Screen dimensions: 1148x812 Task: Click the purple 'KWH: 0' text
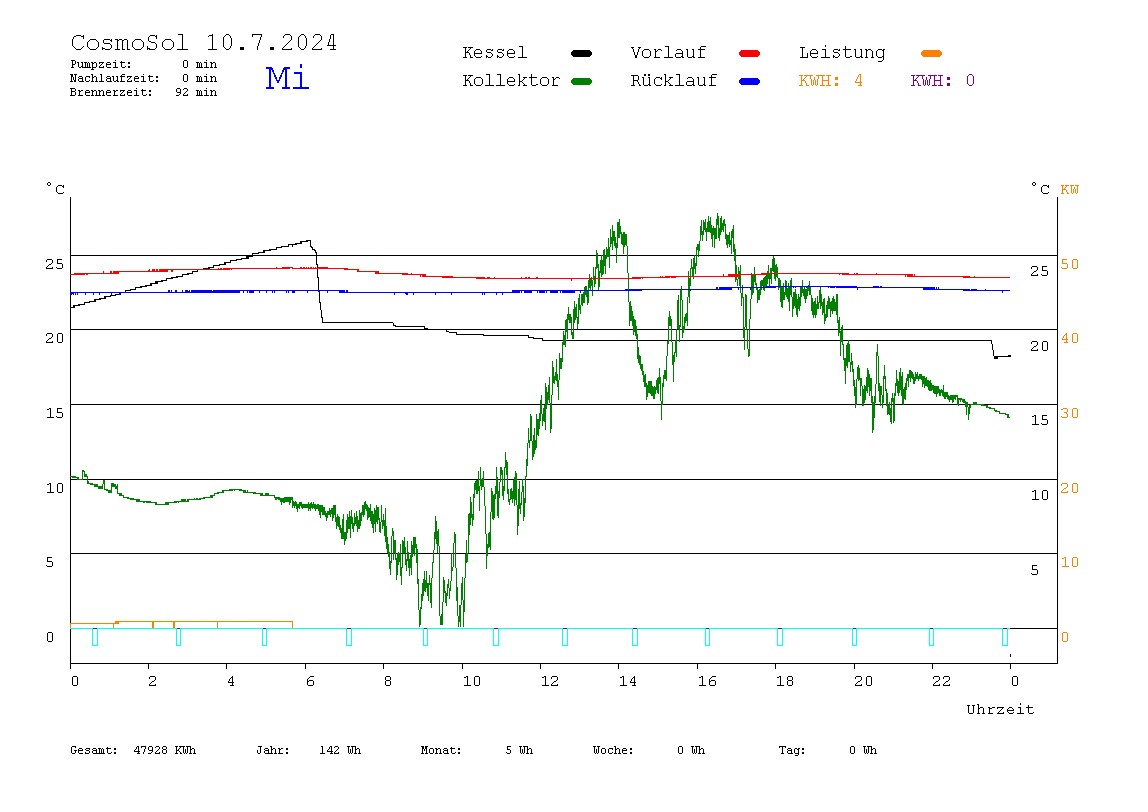pos(942,81)
